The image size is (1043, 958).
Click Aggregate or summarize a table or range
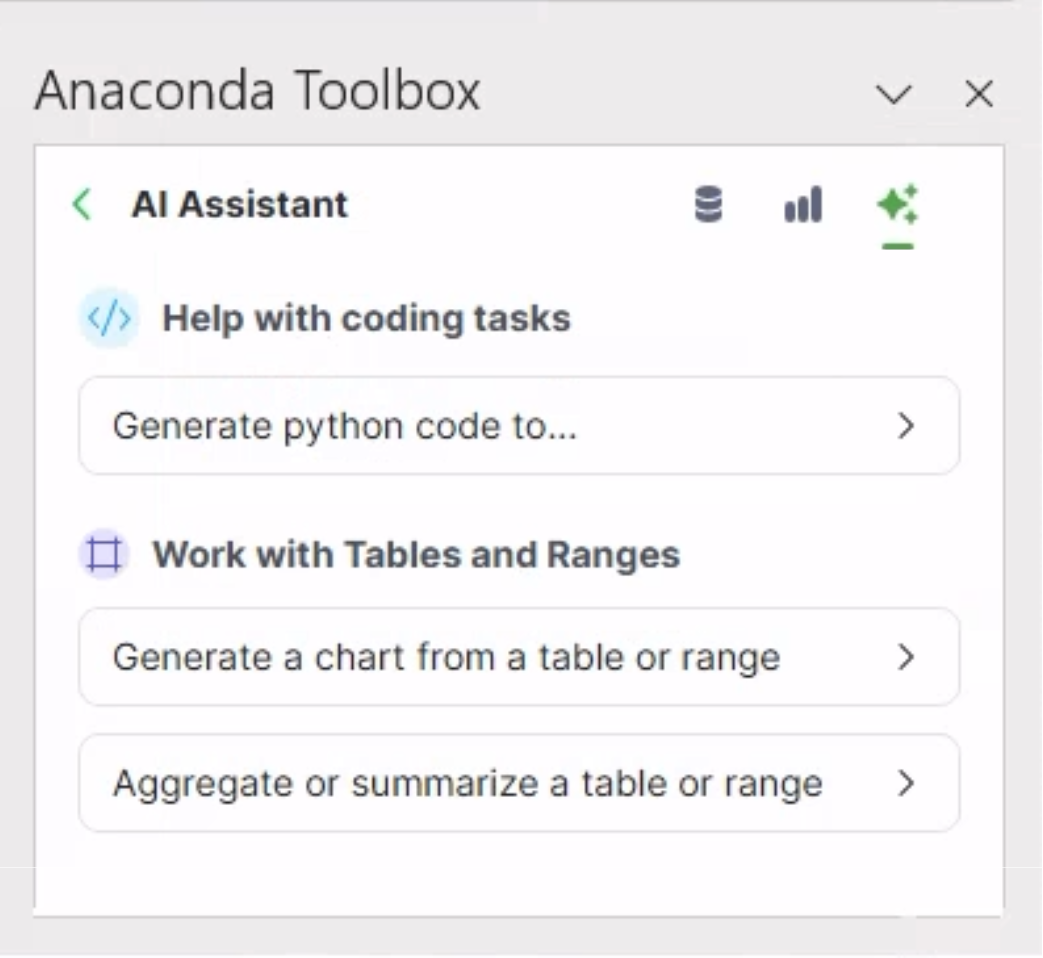pyautogui.click(x=519, y=784)
